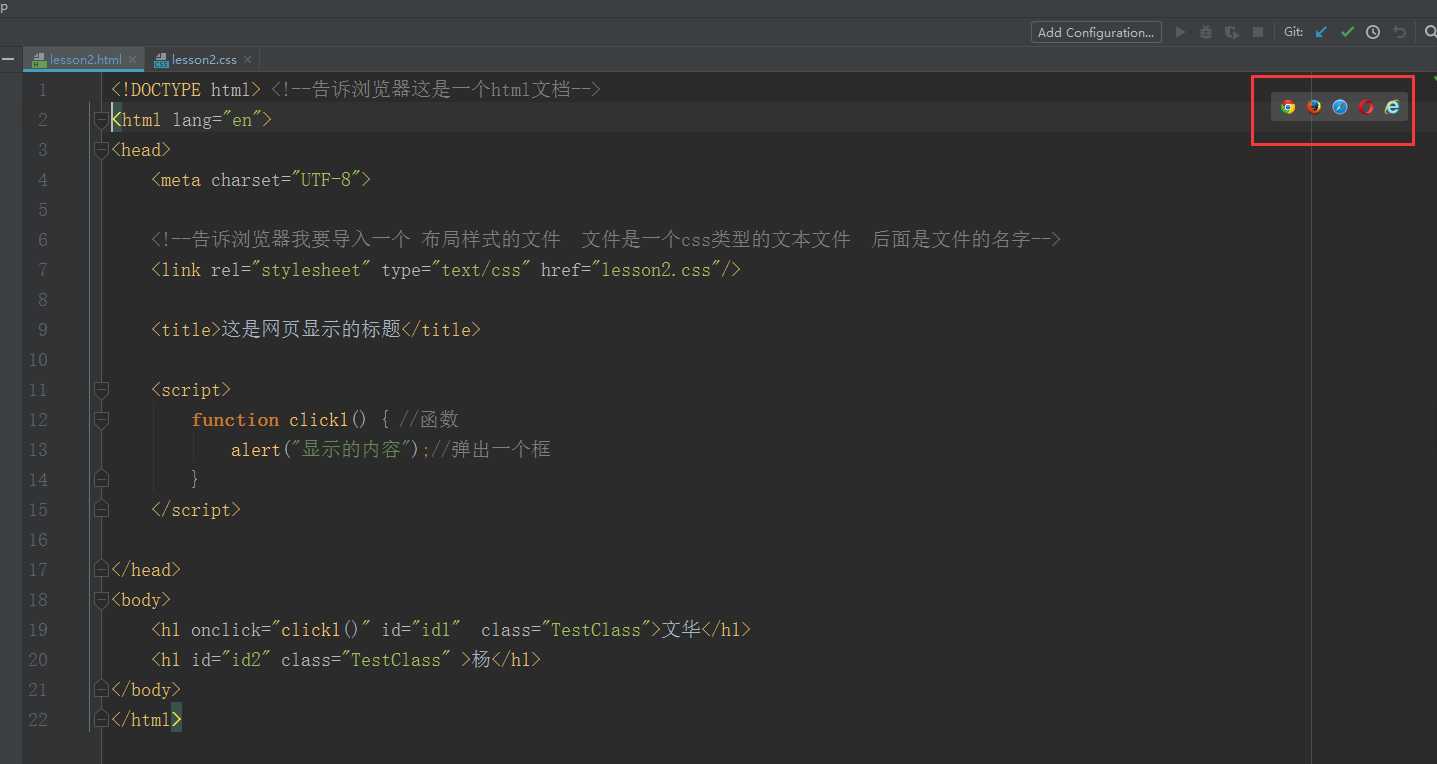Switch to the lesson2.css tab

(204, 60)
